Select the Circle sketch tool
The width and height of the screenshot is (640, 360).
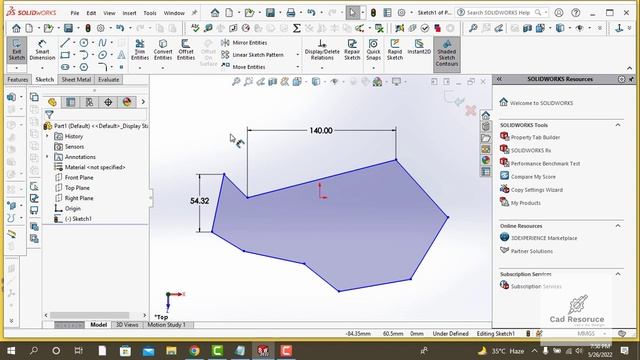[84, 43]
